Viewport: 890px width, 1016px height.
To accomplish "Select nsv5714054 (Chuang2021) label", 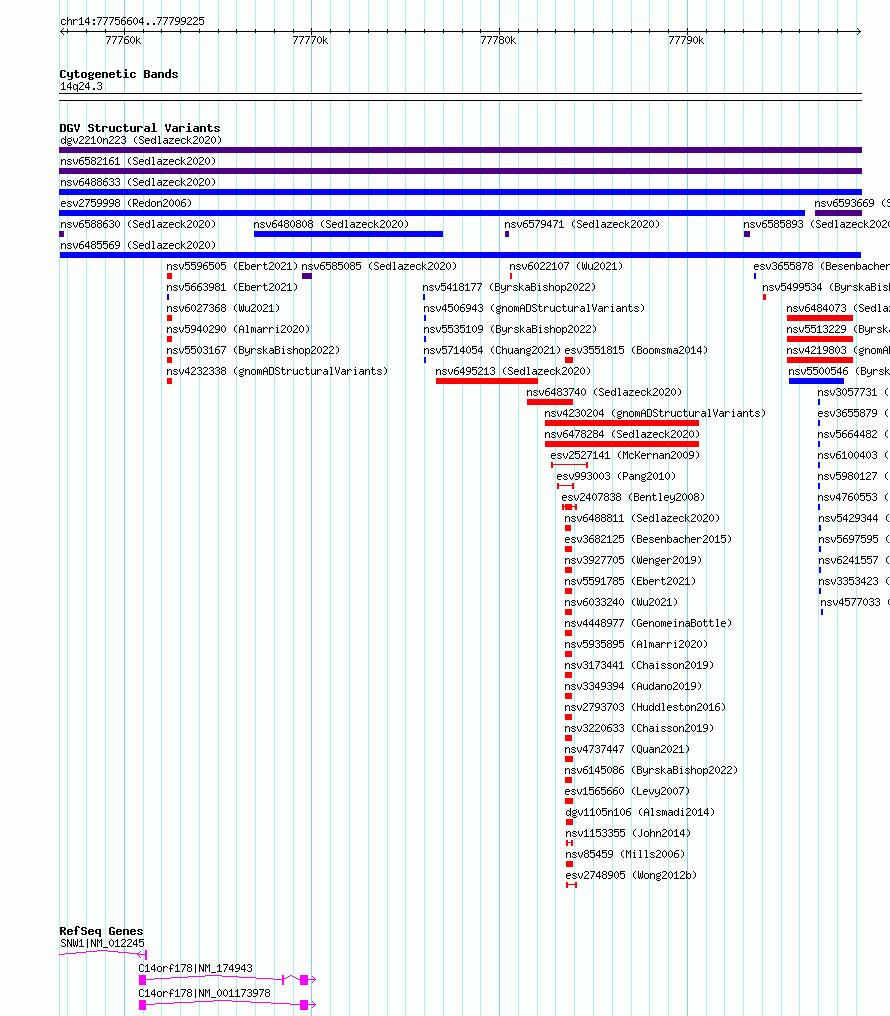I will point(492,351).
